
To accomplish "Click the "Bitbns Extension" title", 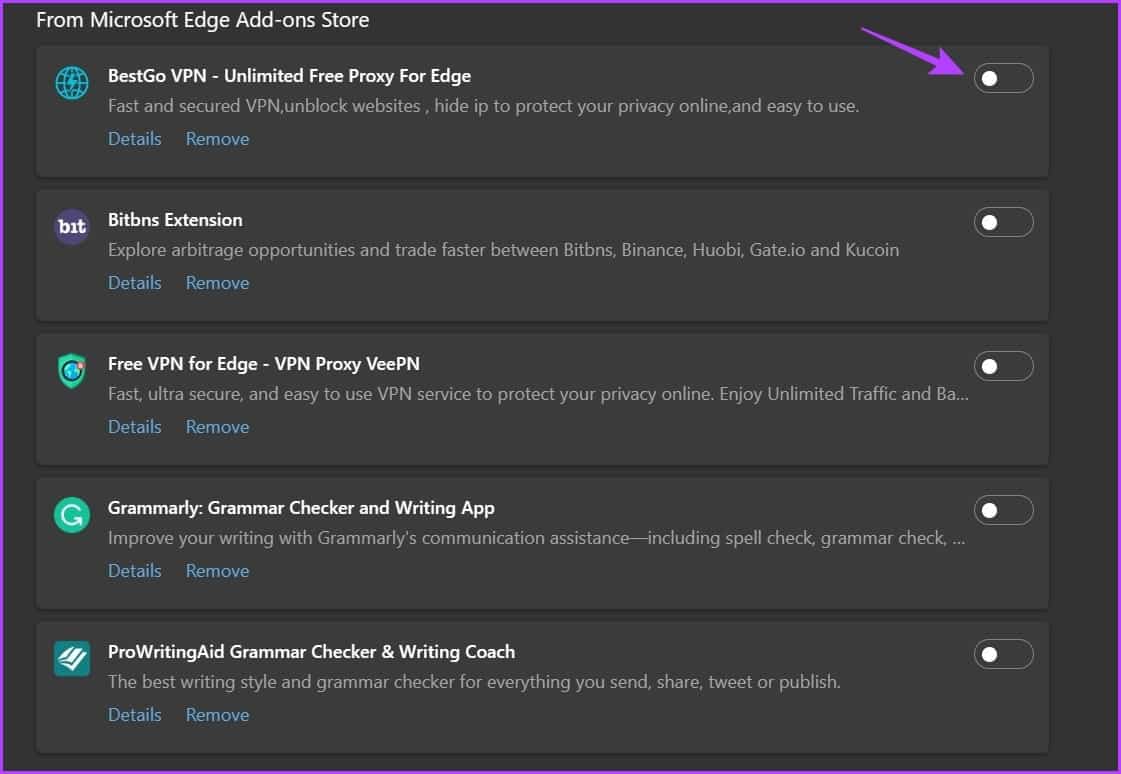I will coord(175,219).
